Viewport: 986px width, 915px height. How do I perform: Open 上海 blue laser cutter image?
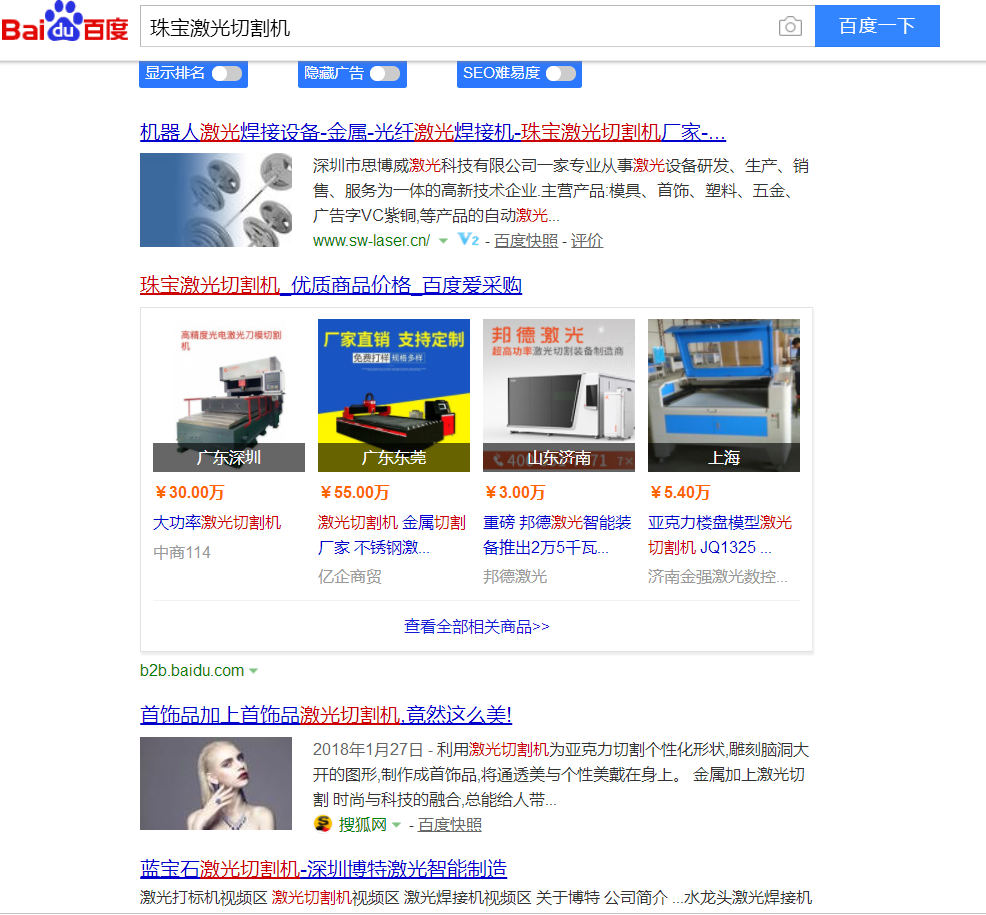(x=724, y=395)
